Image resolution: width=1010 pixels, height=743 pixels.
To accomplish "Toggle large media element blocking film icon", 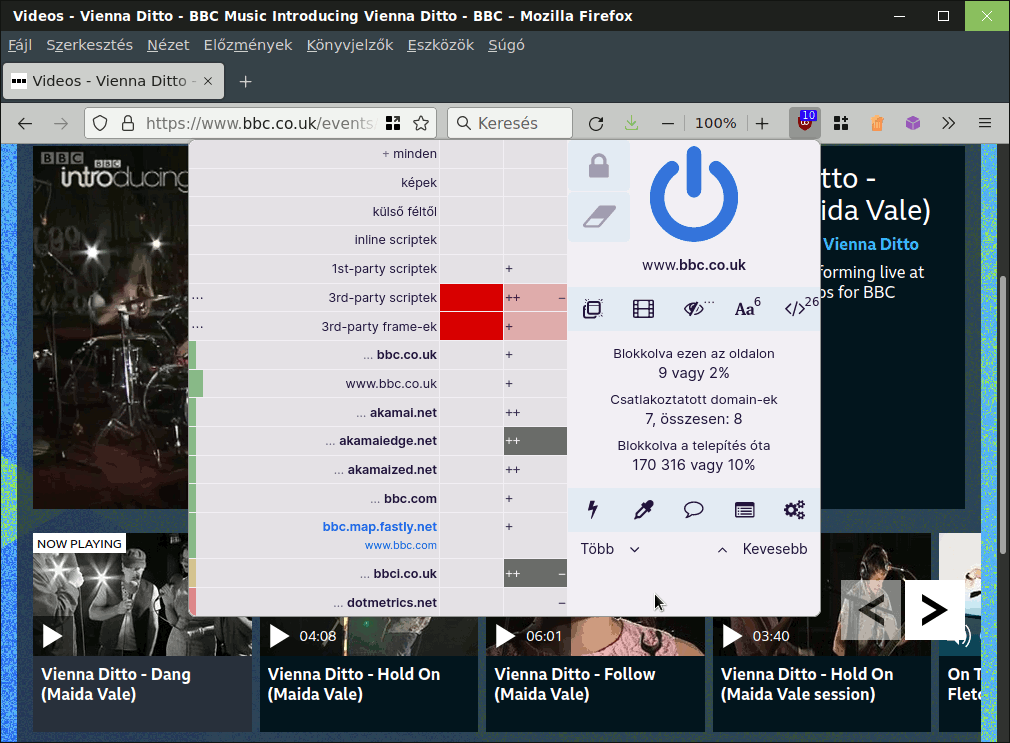I will click(x=643, y=309).
